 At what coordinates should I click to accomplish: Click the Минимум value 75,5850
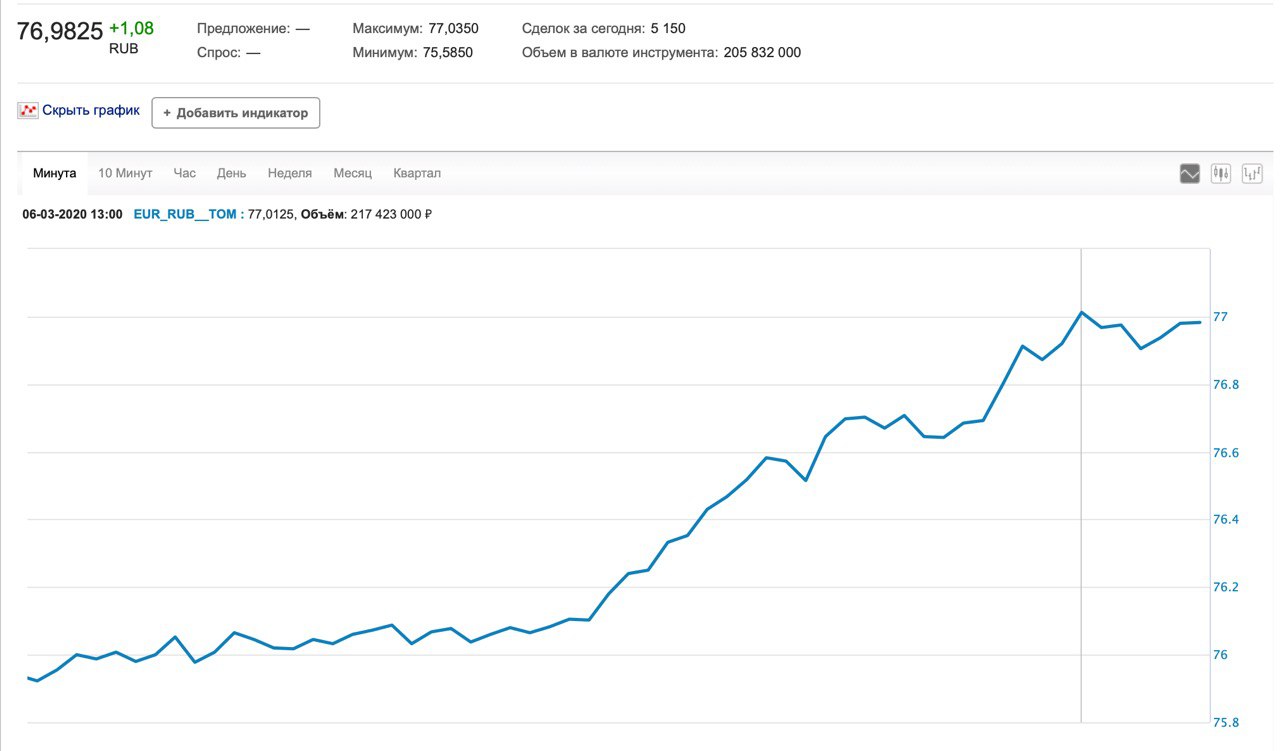point(447,52)
